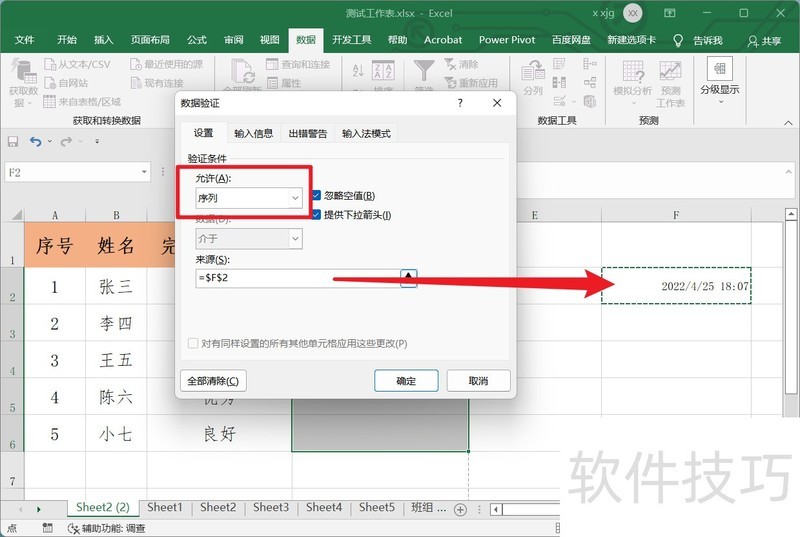Open Existing Connections (现有连接)
The width and height of the screenshot is (800, 537).
coord(157,83)
